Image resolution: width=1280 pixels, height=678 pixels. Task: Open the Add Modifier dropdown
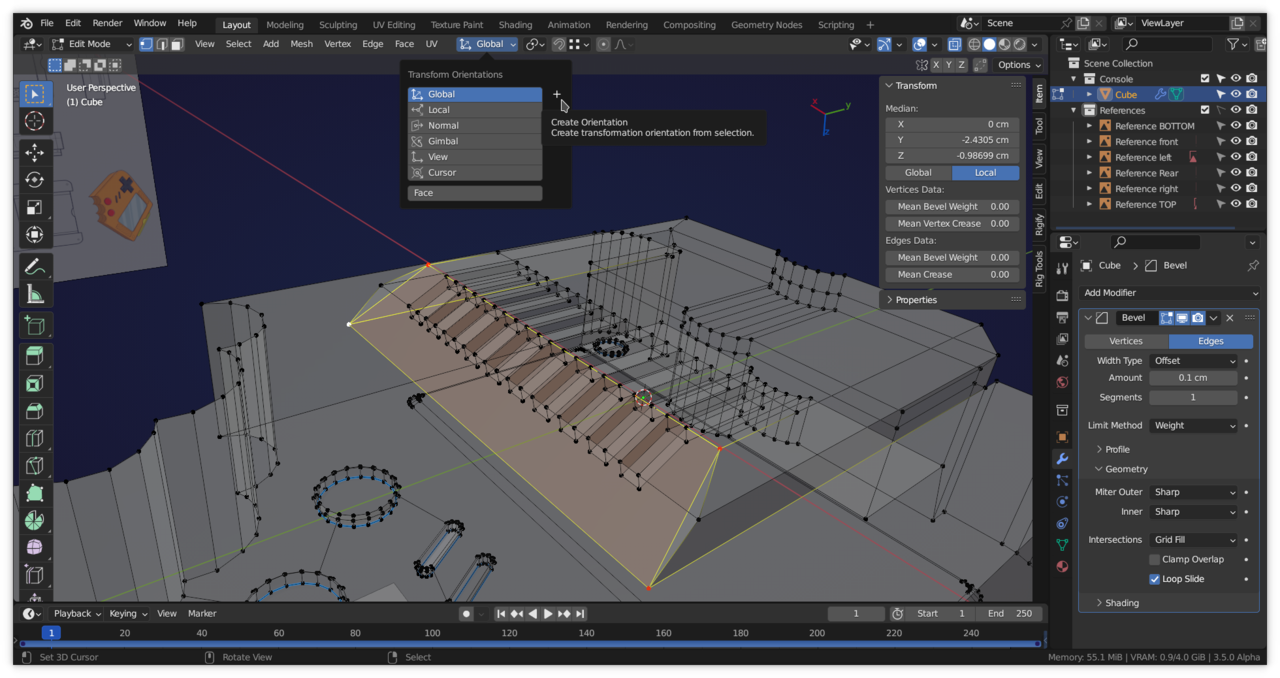1170,293
